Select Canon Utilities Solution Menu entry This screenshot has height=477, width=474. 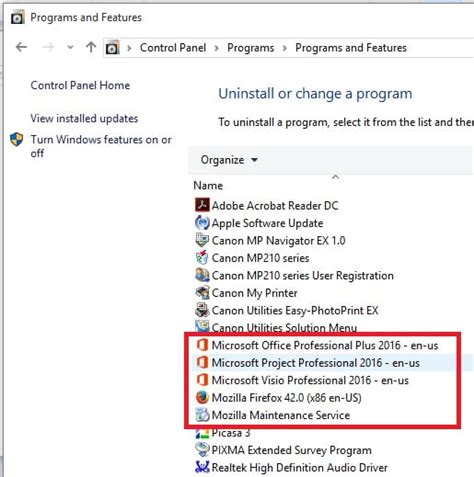click(x=284, y=327)
